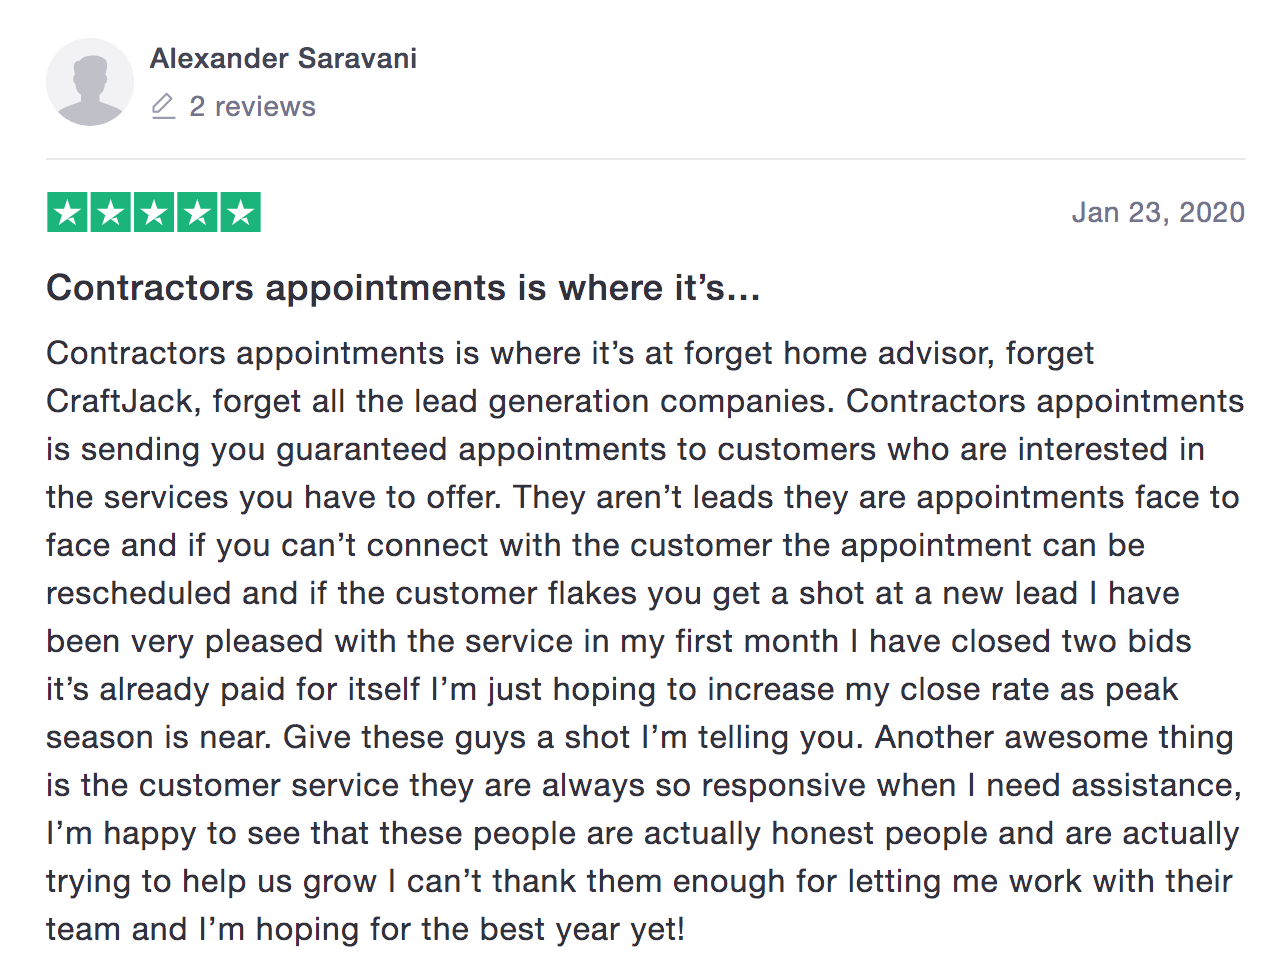Click the second green star
Viewport: 1286px width, 970px height.
pos(111,212)
